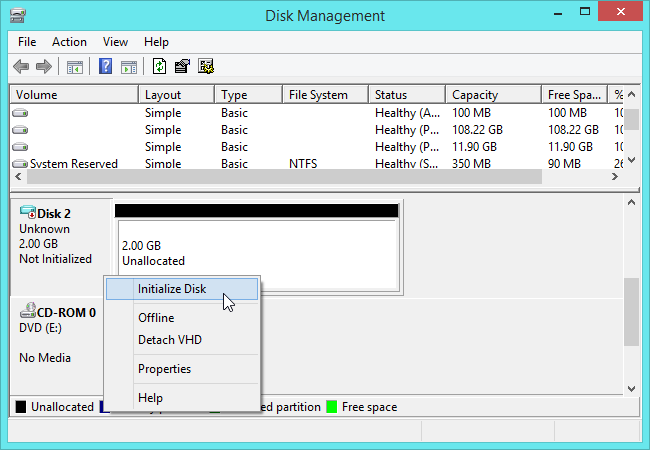The height and width of the screenshot is (450, 650).
Task: Select the CD-ROM 0 drive icon
Action: click(28, 310)
